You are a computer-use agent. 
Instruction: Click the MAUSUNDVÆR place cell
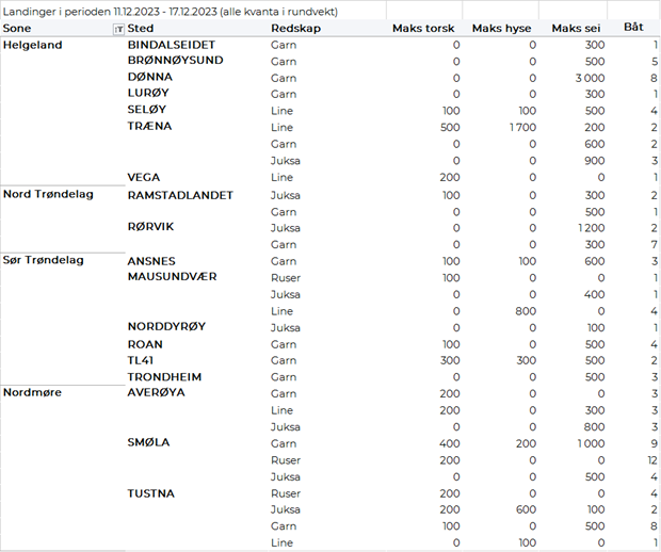172,277
